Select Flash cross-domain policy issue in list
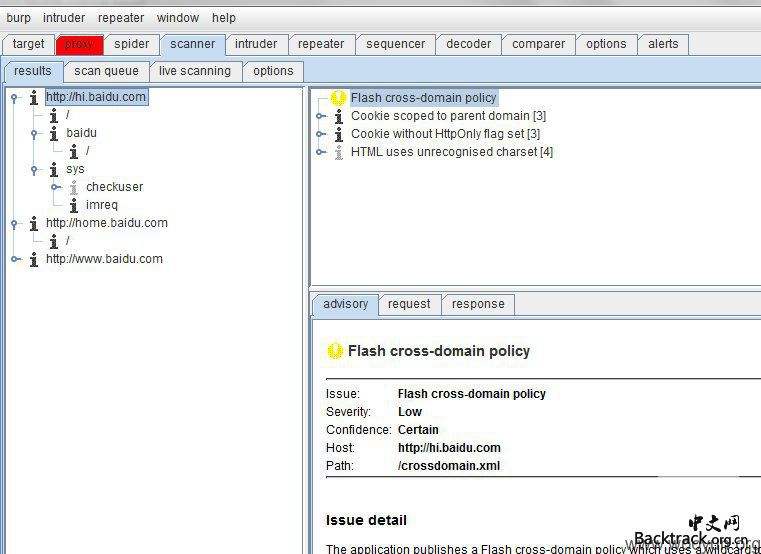This screenshot has width=761, height=554. [x=424, y=98]
